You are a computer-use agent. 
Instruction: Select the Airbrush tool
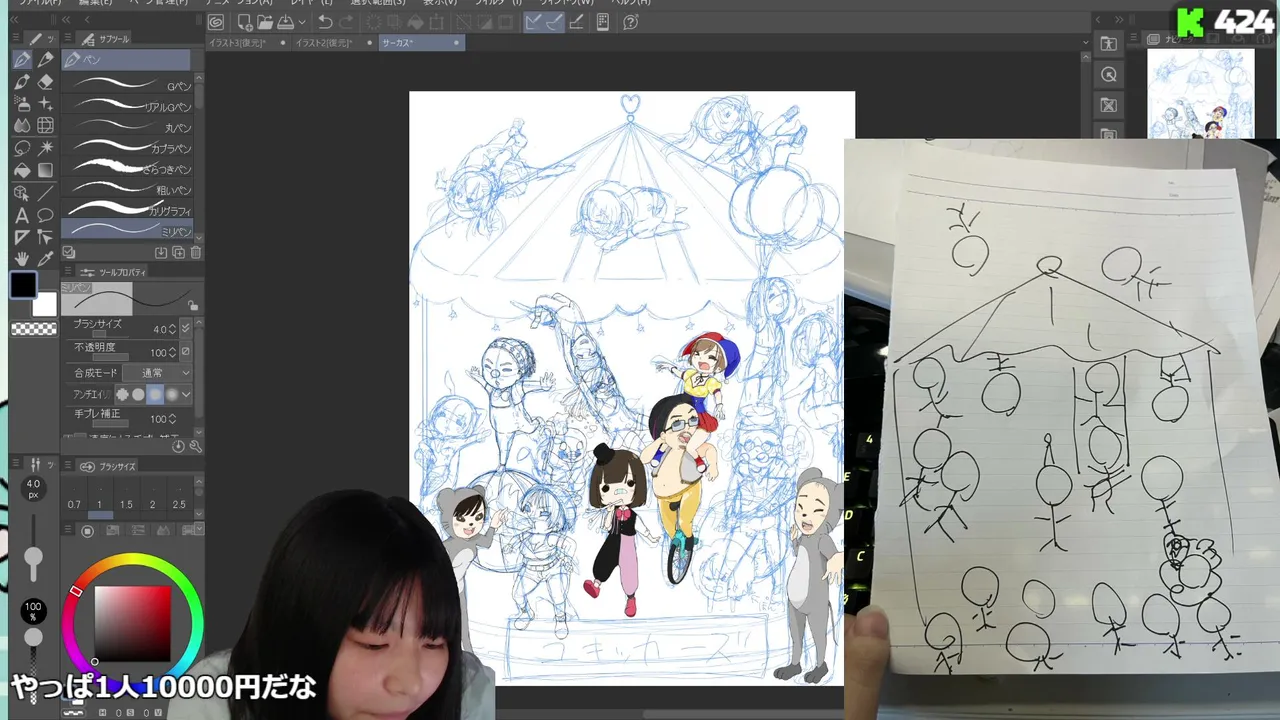pos(22,104)
